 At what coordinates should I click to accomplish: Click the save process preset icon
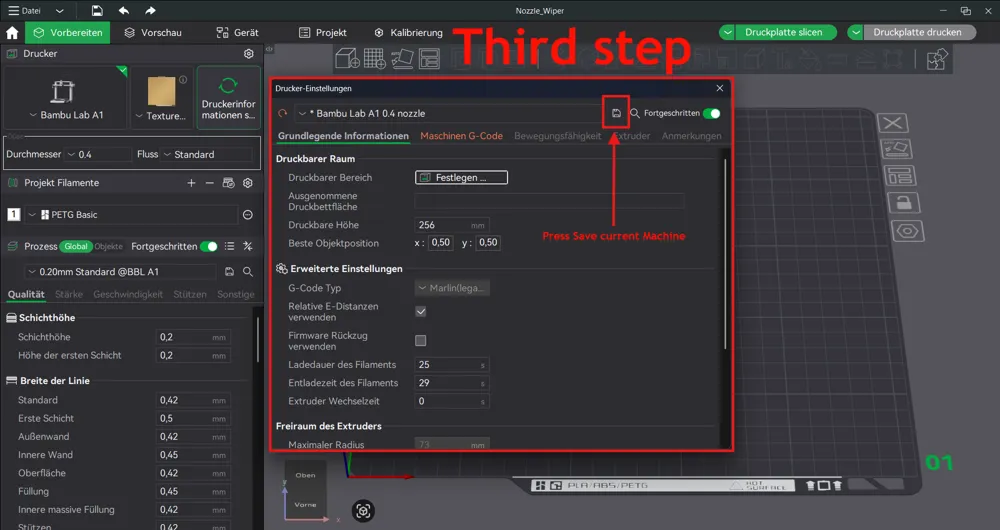coord(229,272)
